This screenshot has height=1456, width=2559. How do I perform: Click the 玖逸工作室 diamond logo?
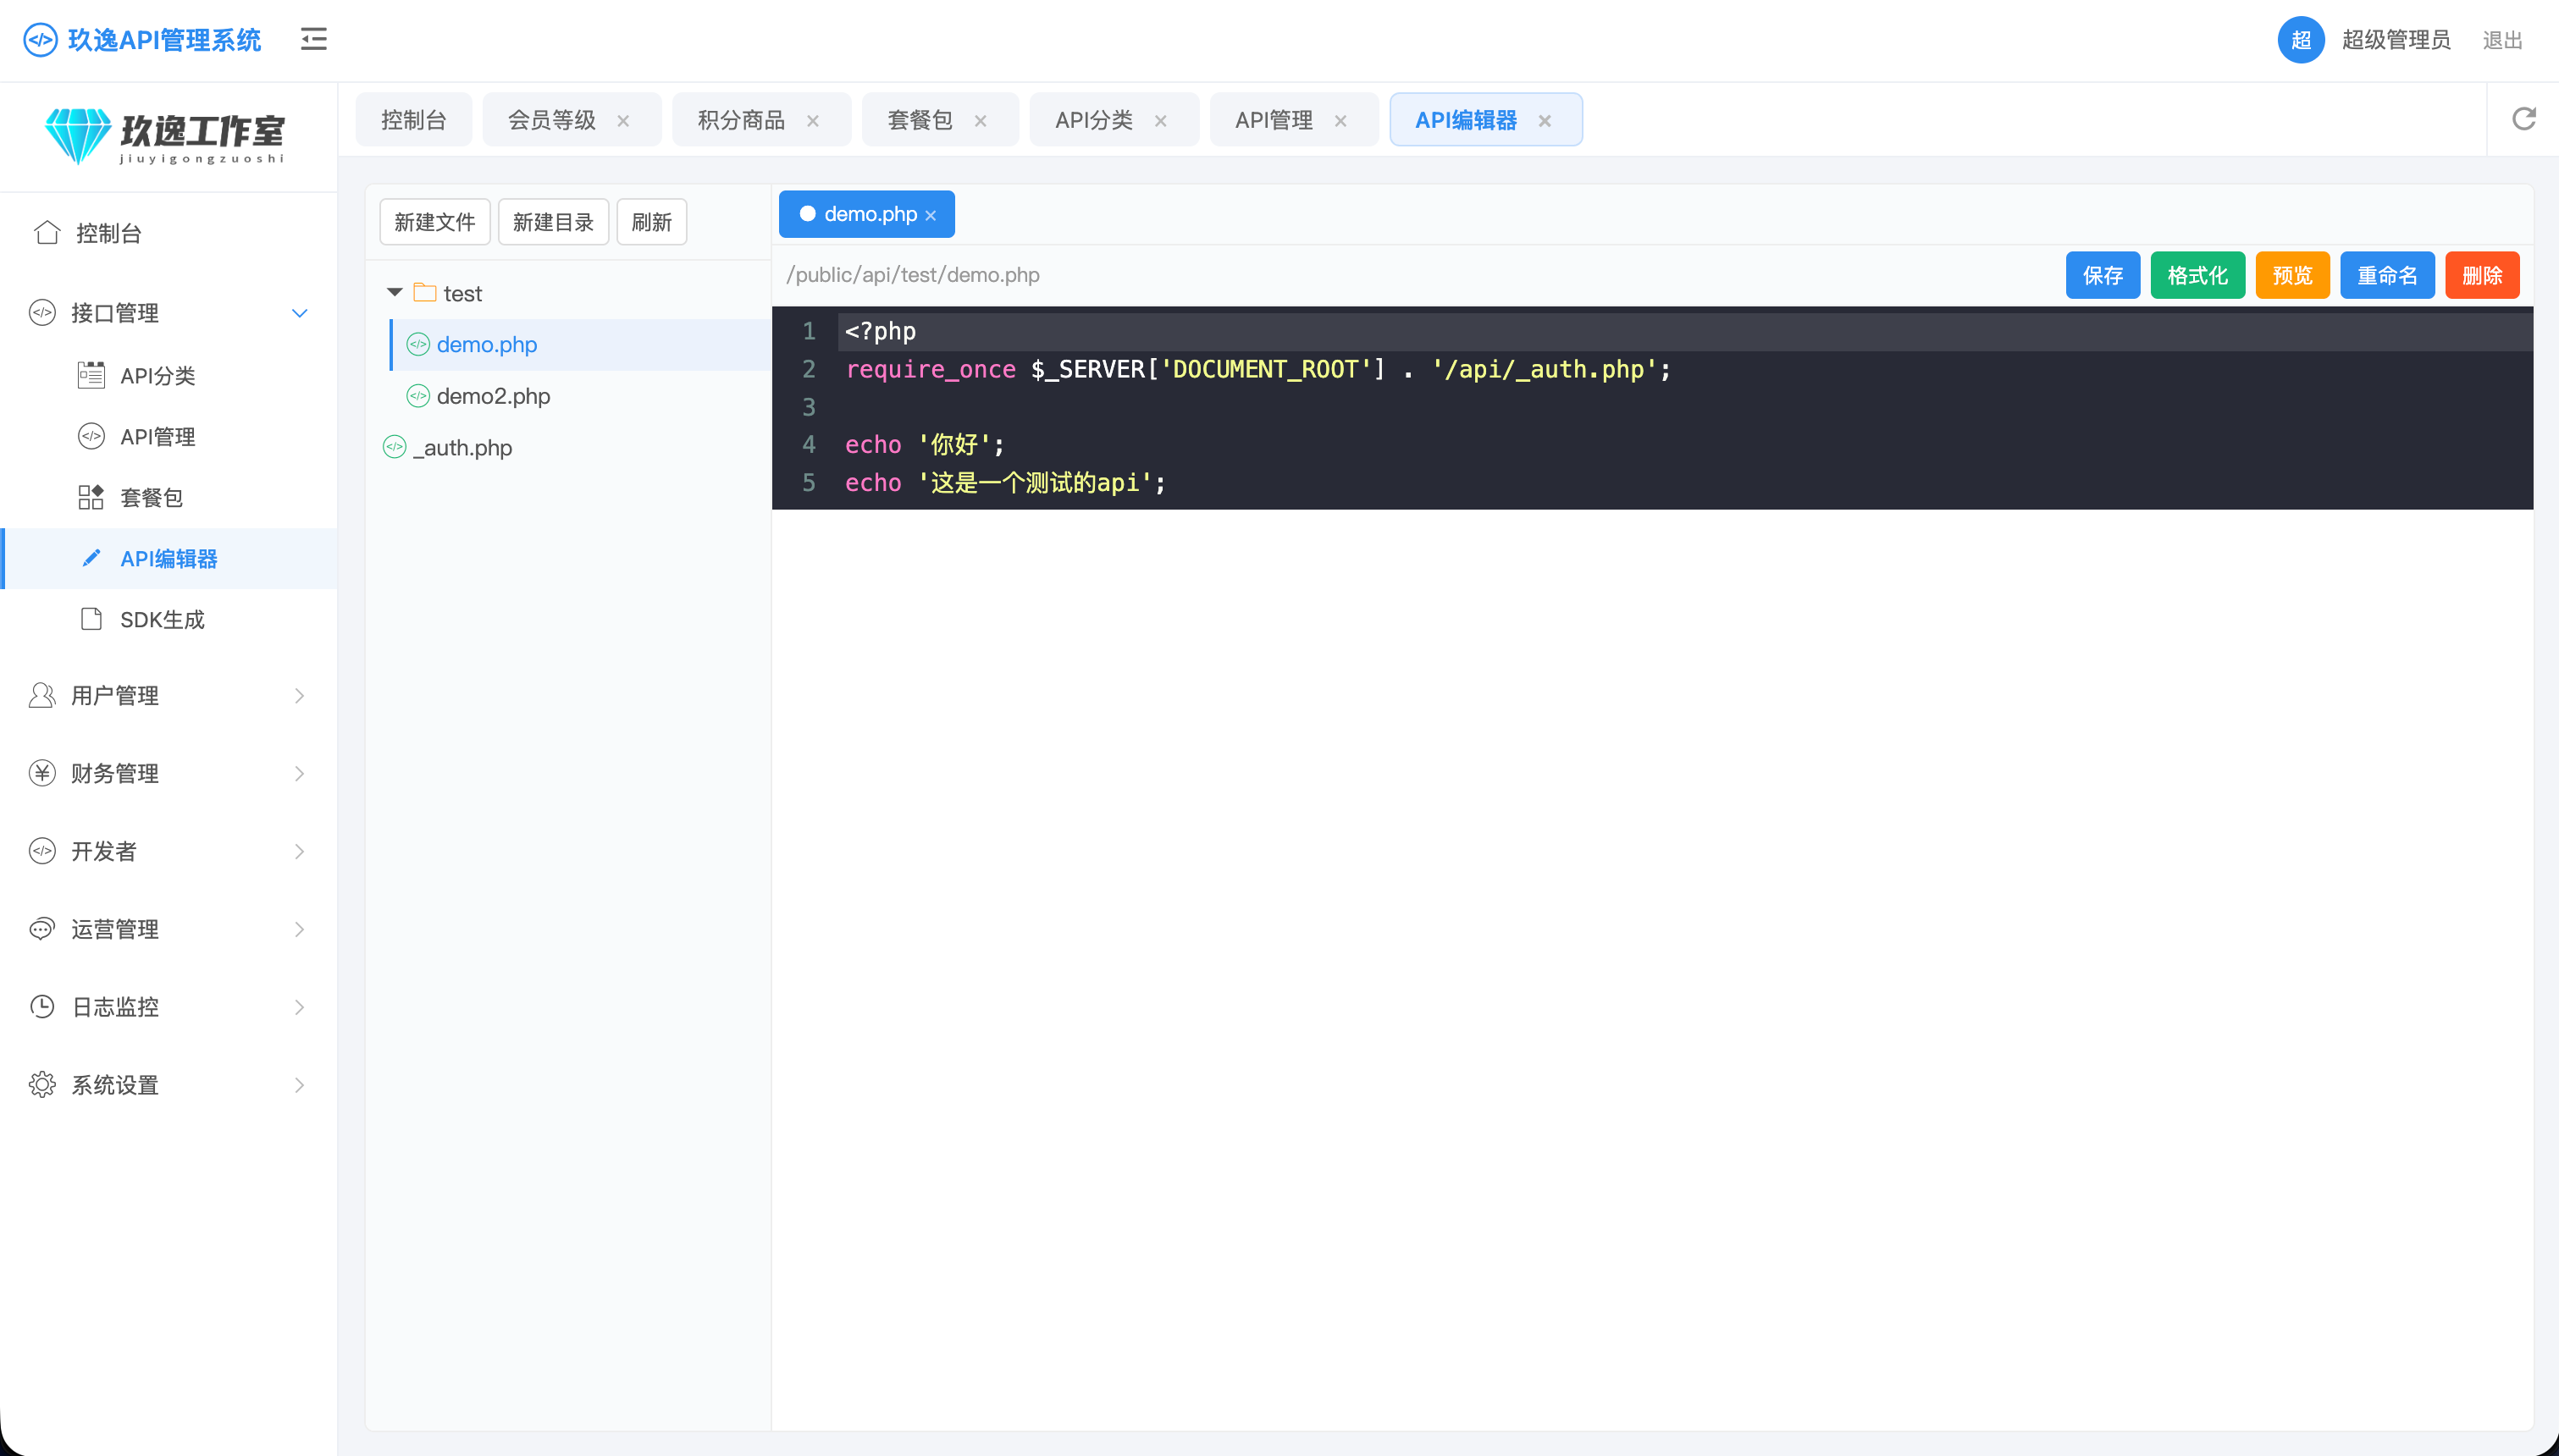pyautogui.click(x=78, y=136)
